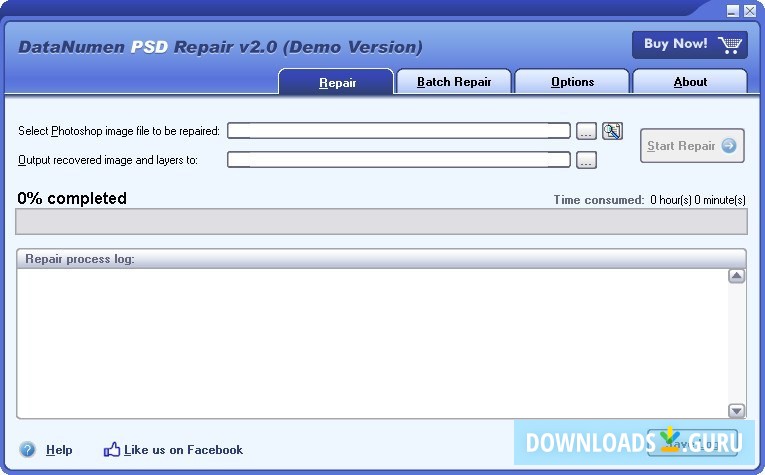Image resolution: width=765 pixels, height=475 pixels.
Task: Click the '0% completed' status text
Action: point(72,198)
